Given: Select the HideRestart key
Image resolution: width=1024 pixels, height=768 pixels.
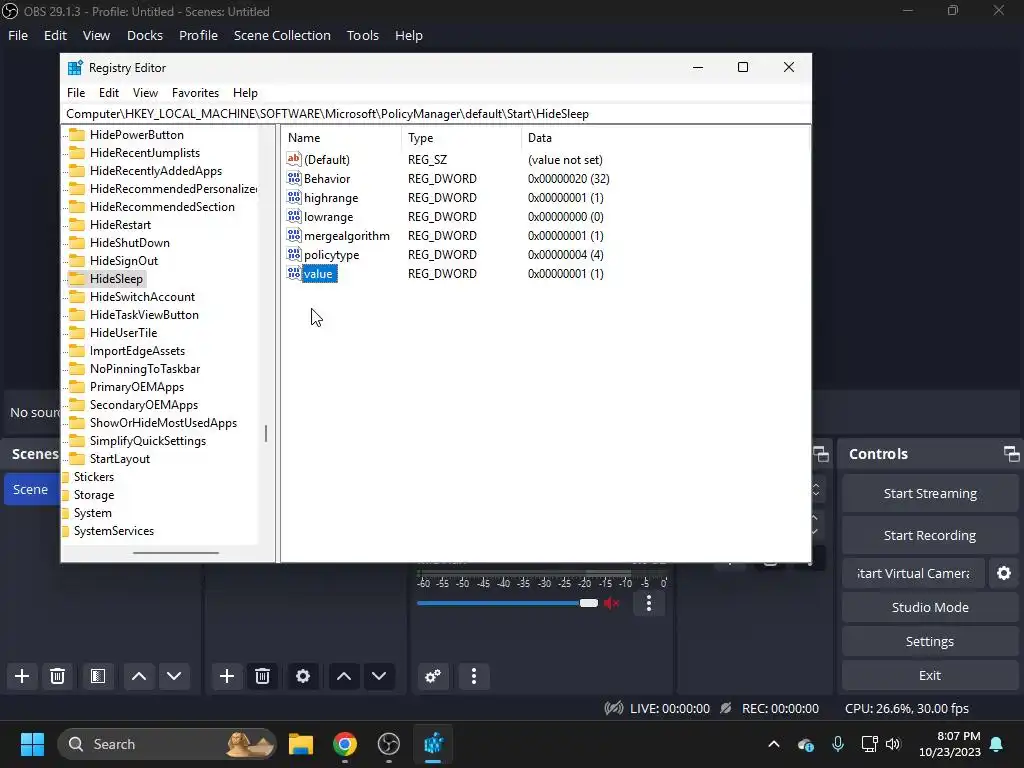Looking at the screenshot, I should point(120,225).
